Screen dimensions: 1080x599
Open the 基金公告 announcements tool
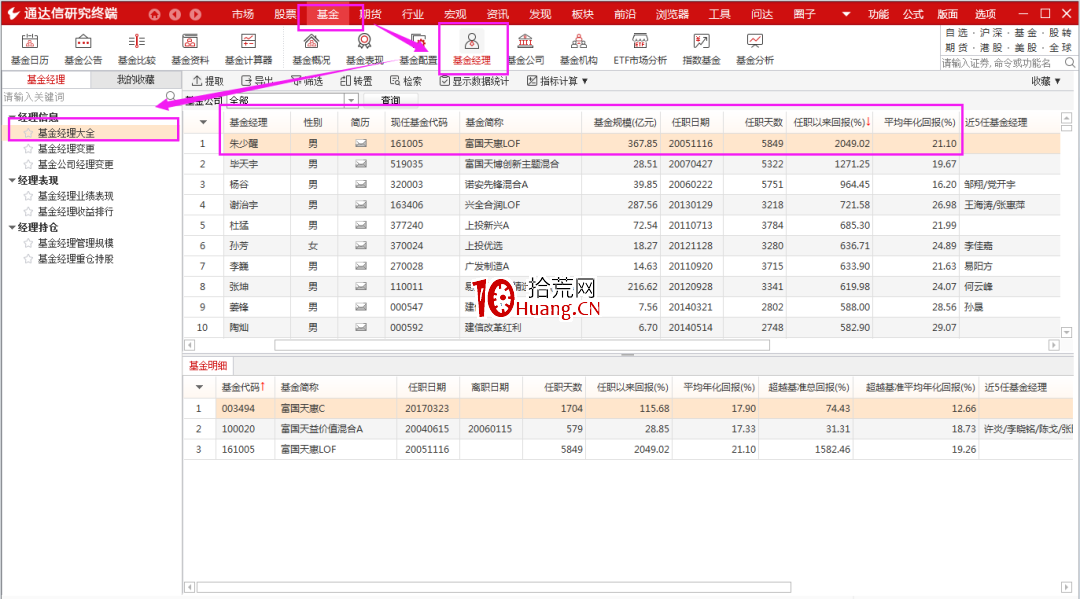pyautogui.click(x=83, y=50)
